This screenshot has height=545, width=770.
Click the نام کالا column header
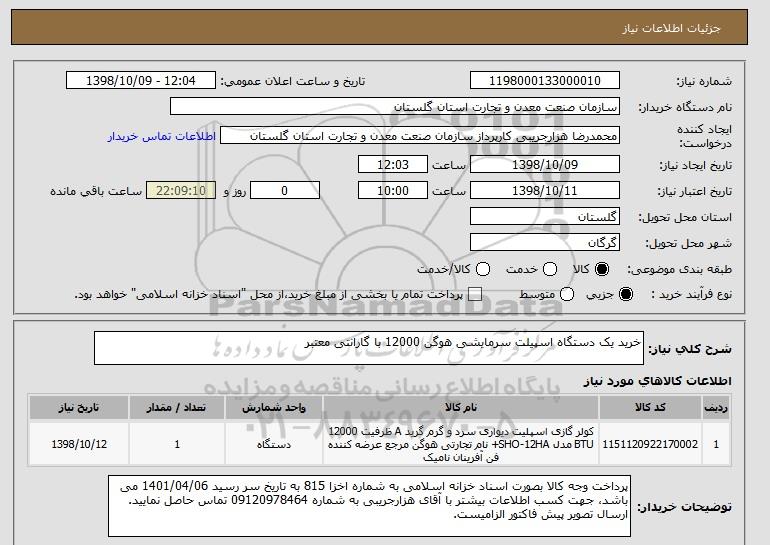pos(461,408)
